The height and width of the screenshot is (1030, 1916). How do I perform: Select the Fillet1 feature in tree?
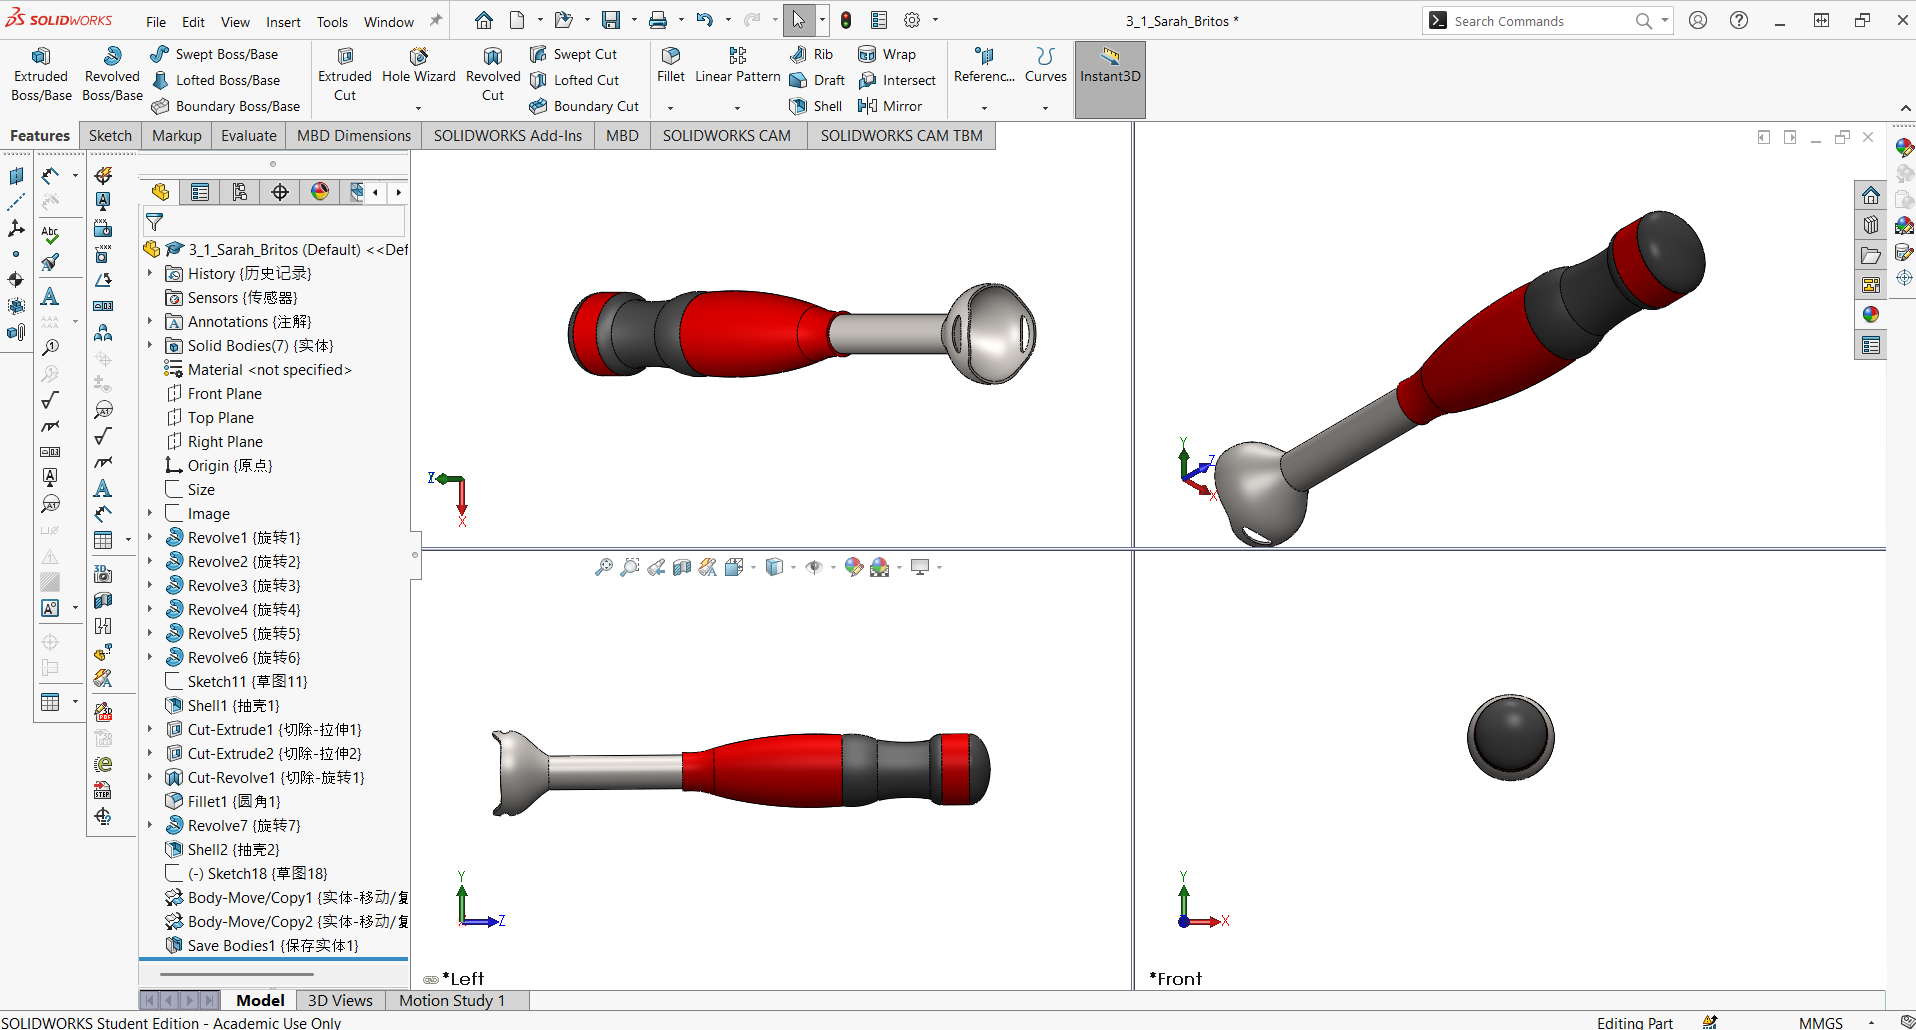point(223,801)
